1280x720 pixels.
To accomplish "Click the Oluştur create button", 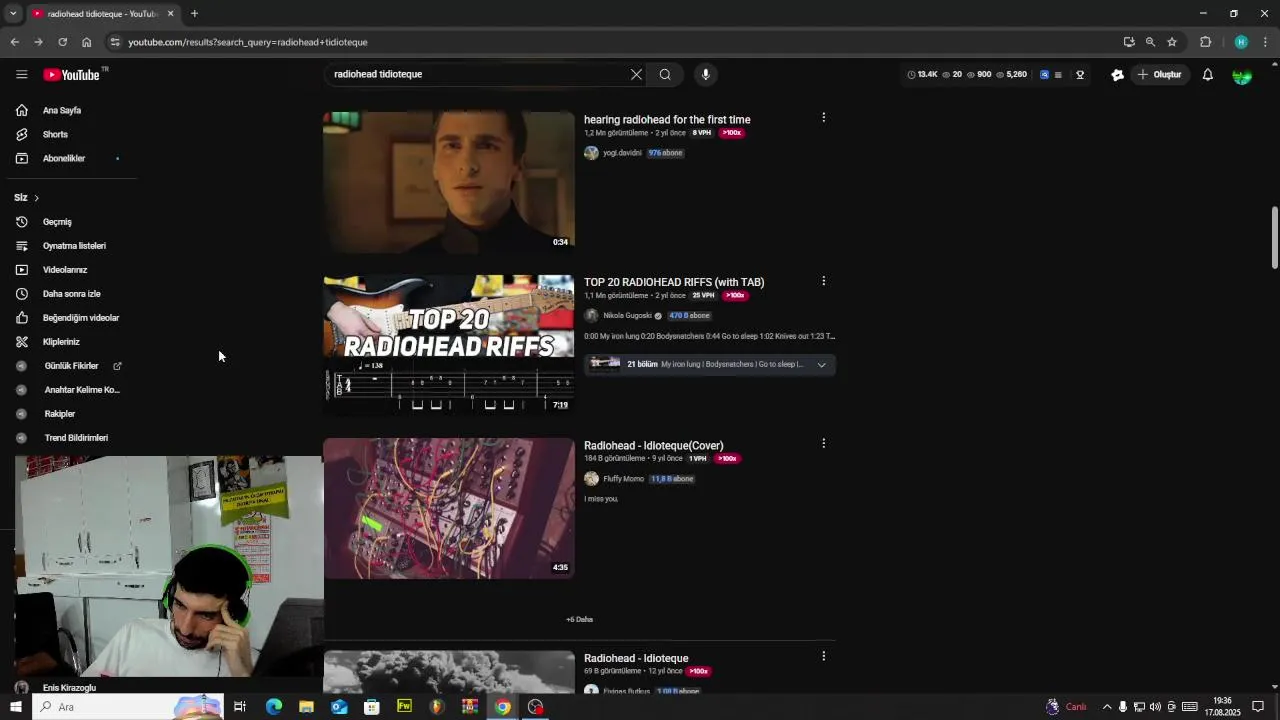I will click(1160, 75).
